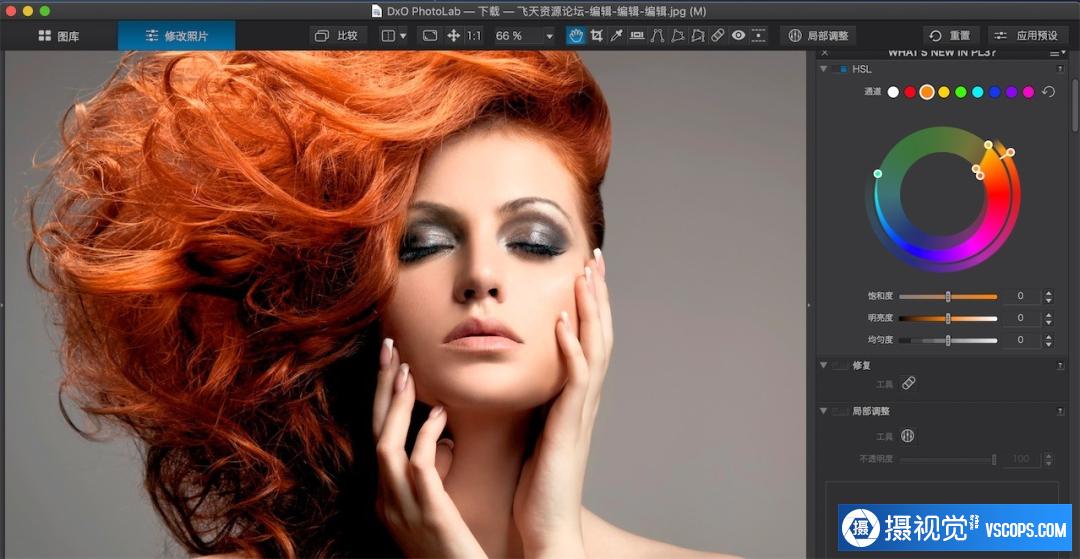Select the orange HSL channel

(927, 92)
